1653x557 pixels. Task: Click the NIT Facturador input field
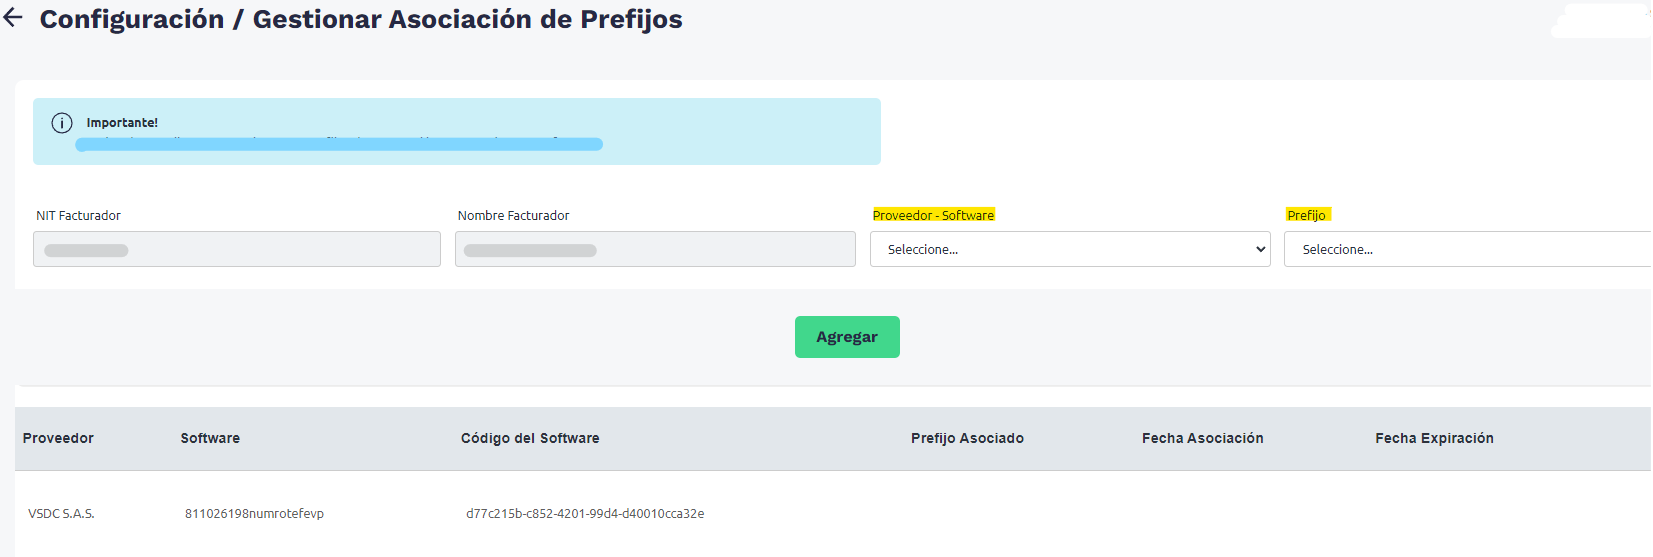[237, 249]
